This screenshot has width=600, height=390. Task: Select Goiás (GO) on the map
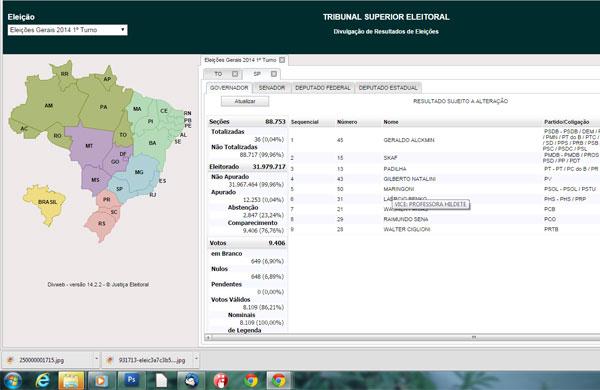pyautogui.click(x=114, y=162)
